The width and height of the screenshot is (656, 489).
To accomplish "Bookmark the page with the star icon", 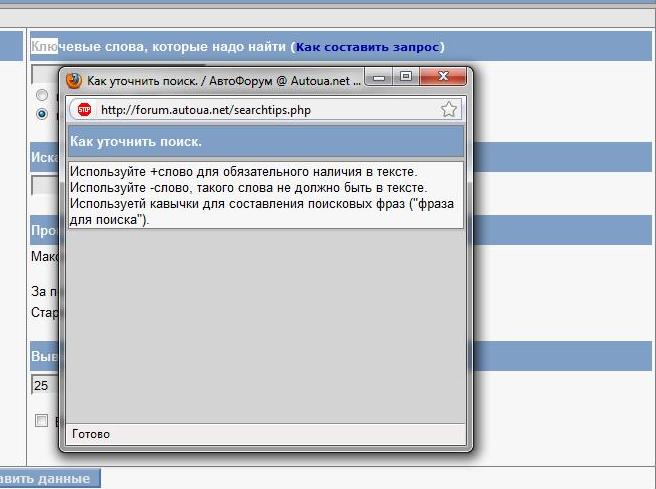I will pyautogui.click(x=449, y=109).
